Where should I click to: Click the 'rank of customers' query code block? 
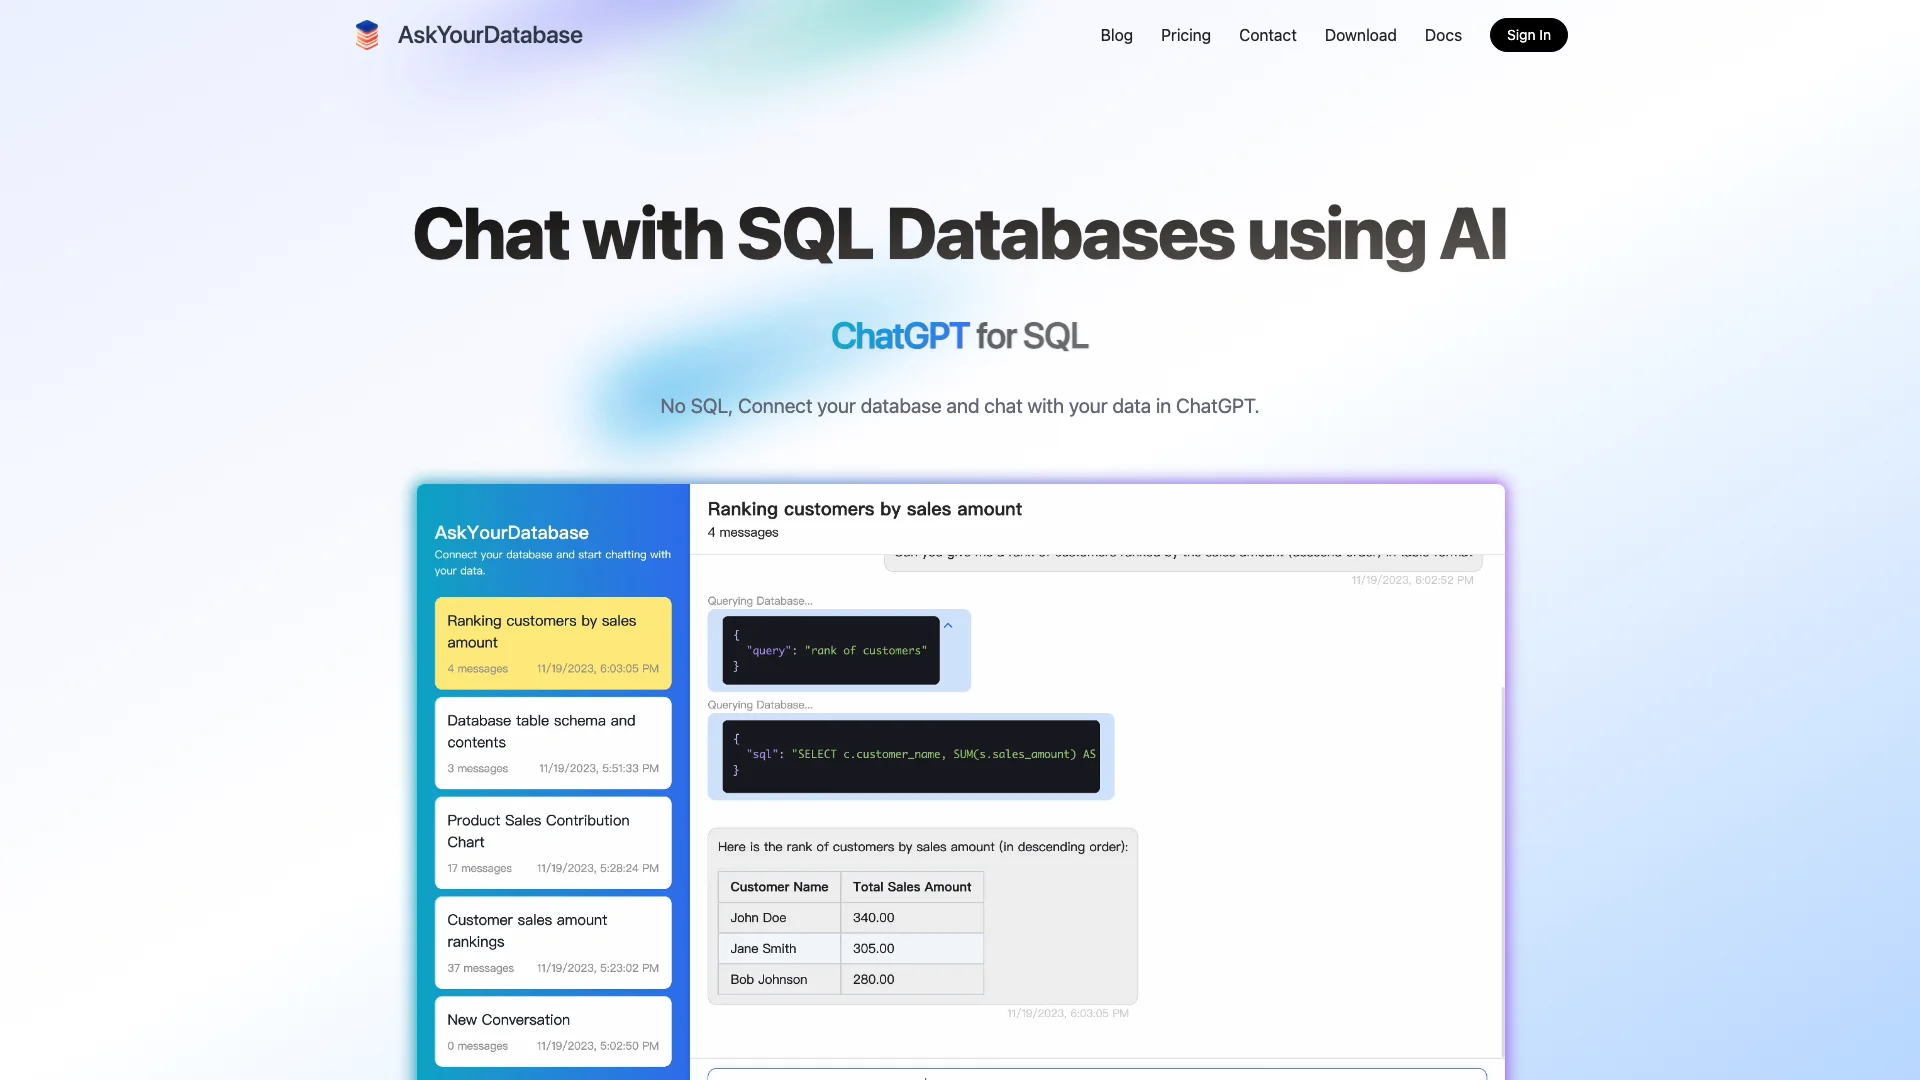point(831,650)
